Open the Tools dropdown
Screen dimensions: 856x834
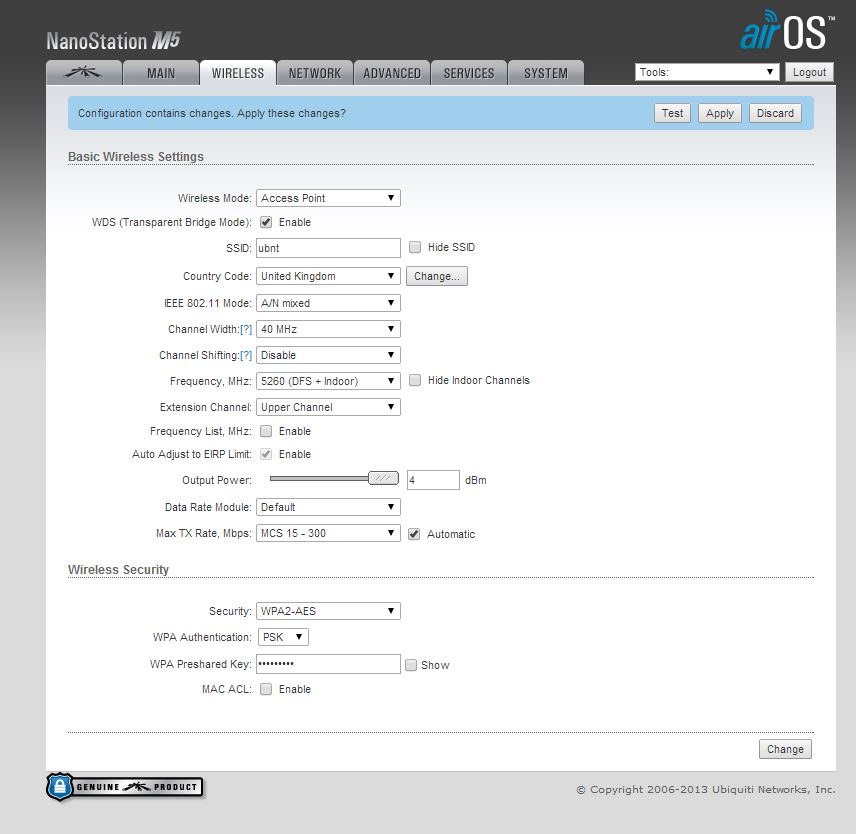point(706,71)
